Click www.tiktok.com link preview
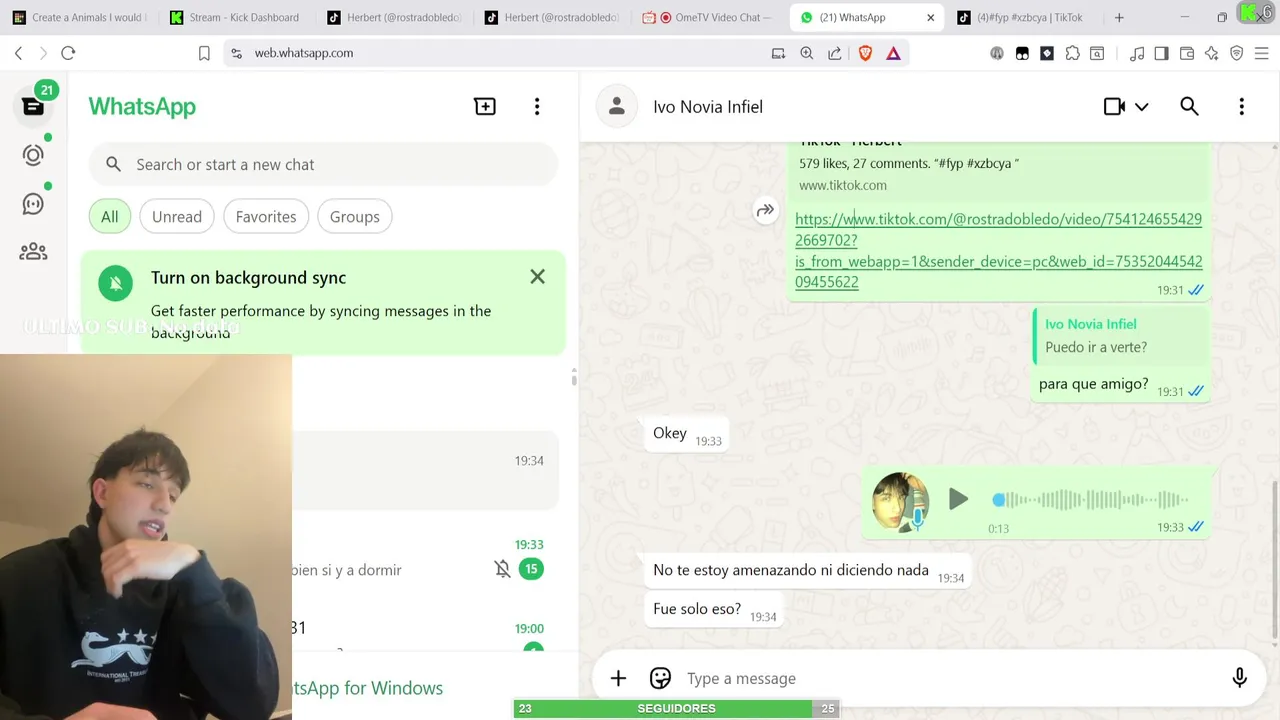 843,185
